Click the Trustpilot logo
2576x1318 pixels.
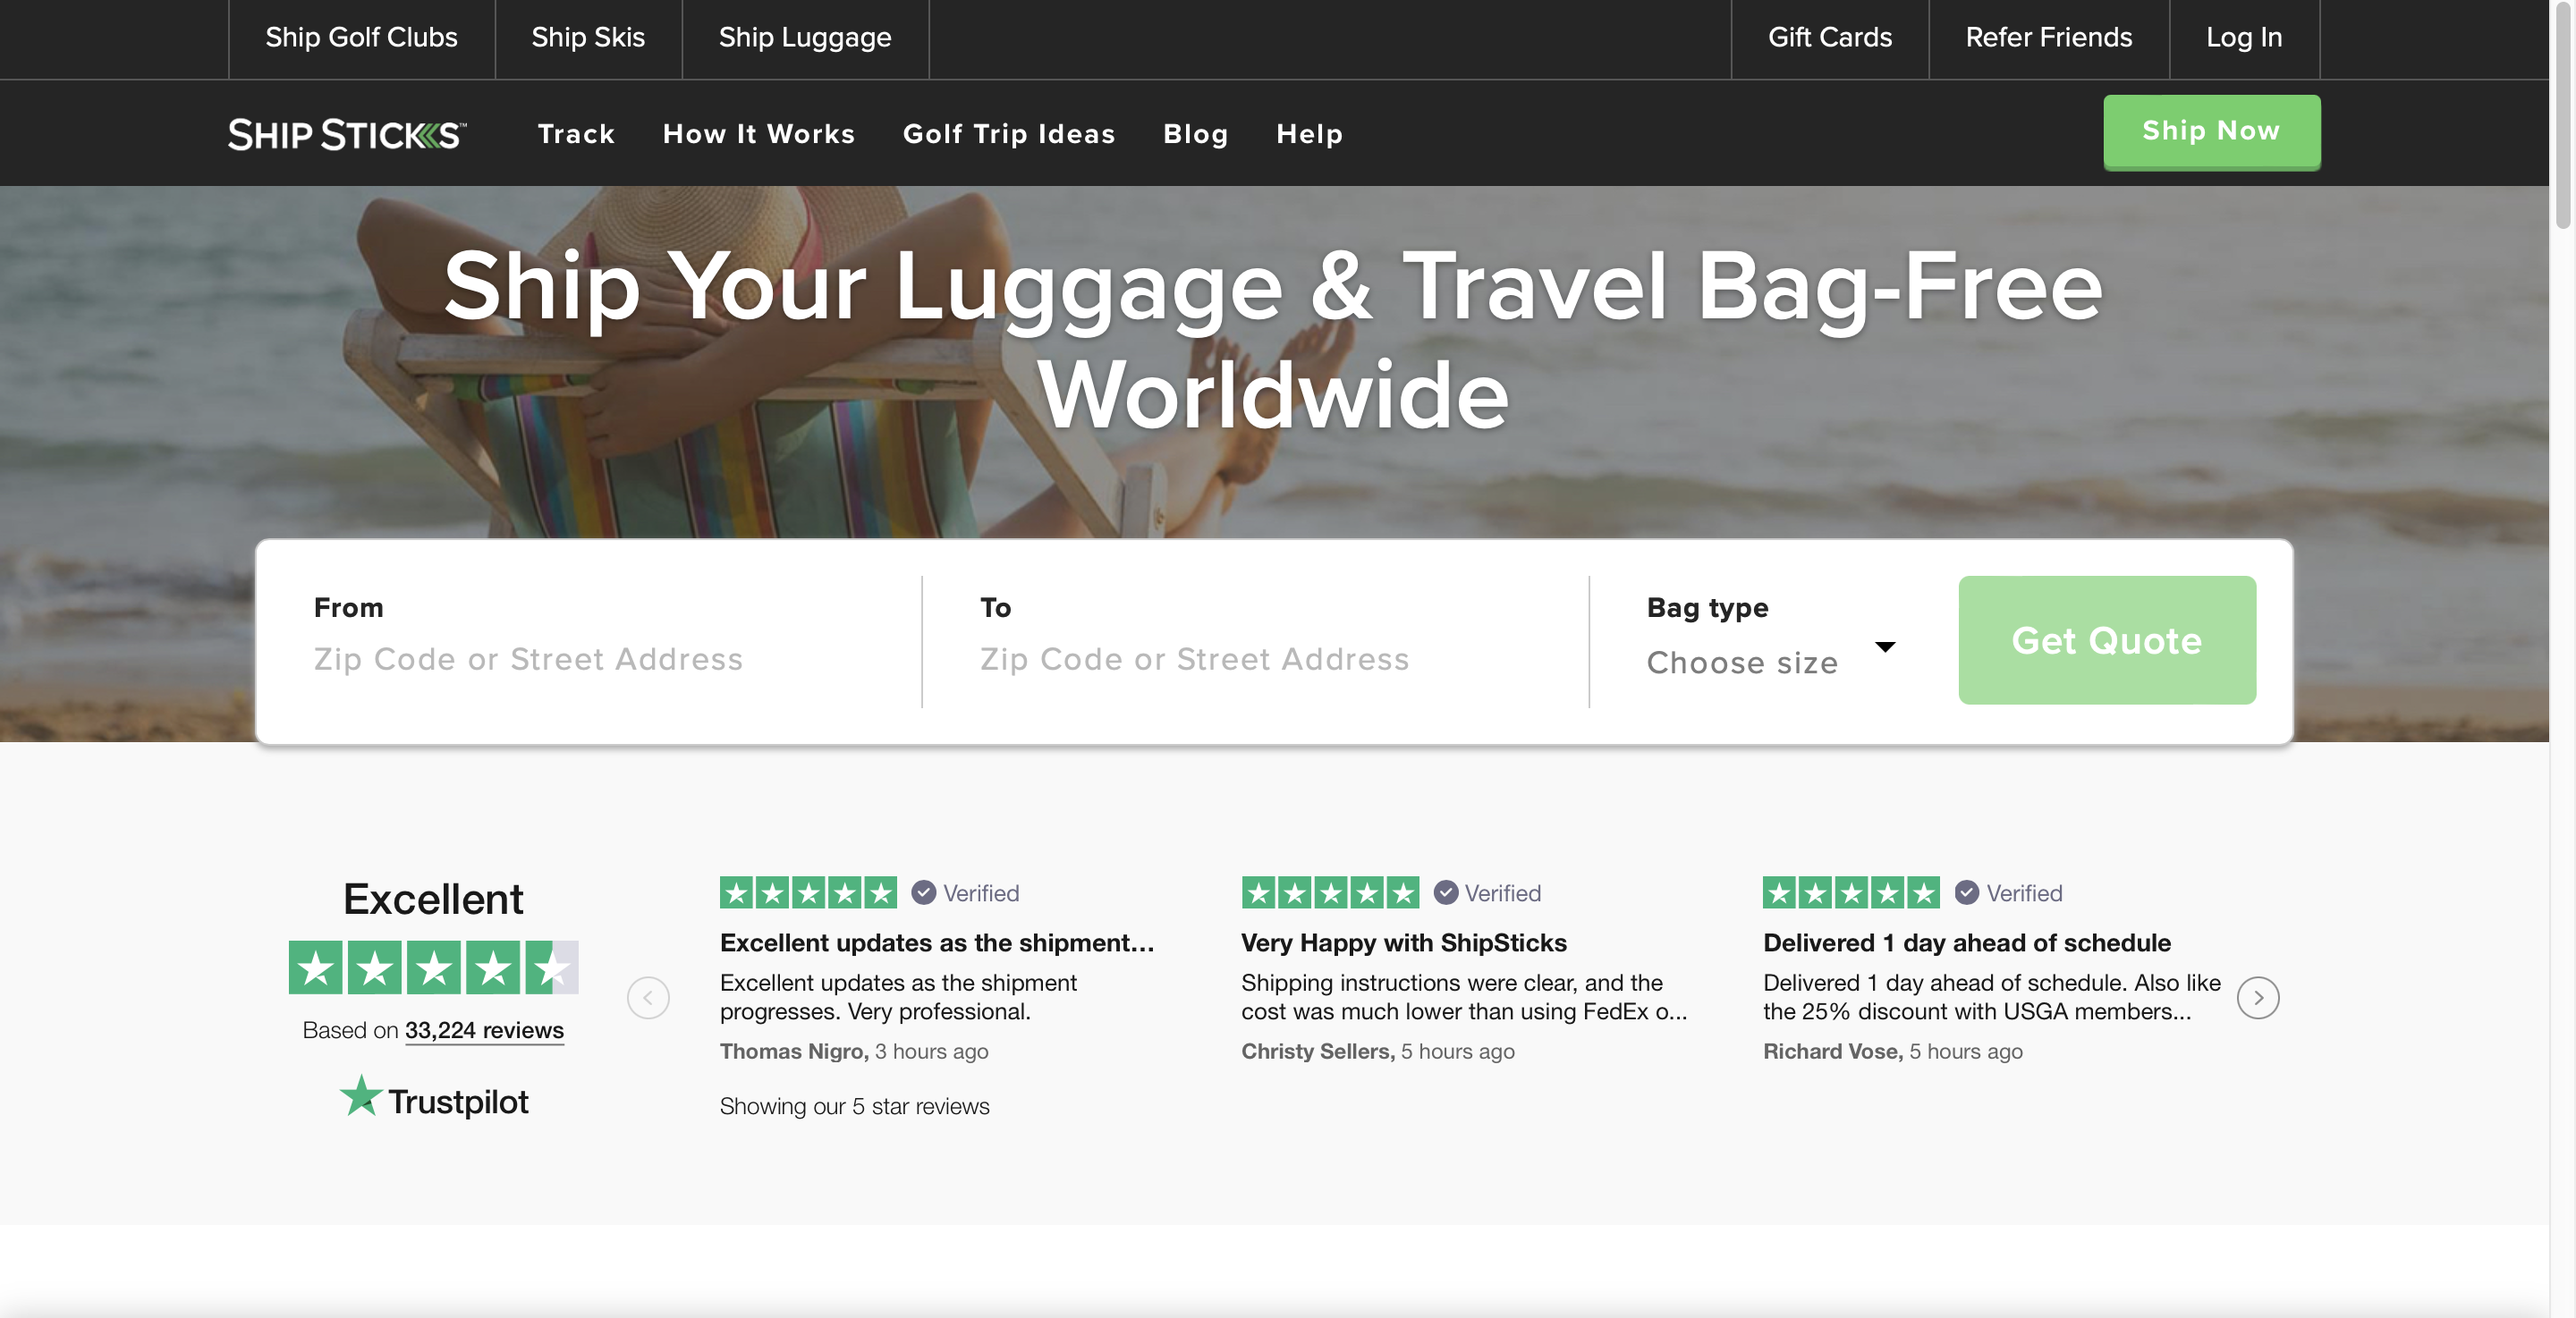[x=434, y=1098]
